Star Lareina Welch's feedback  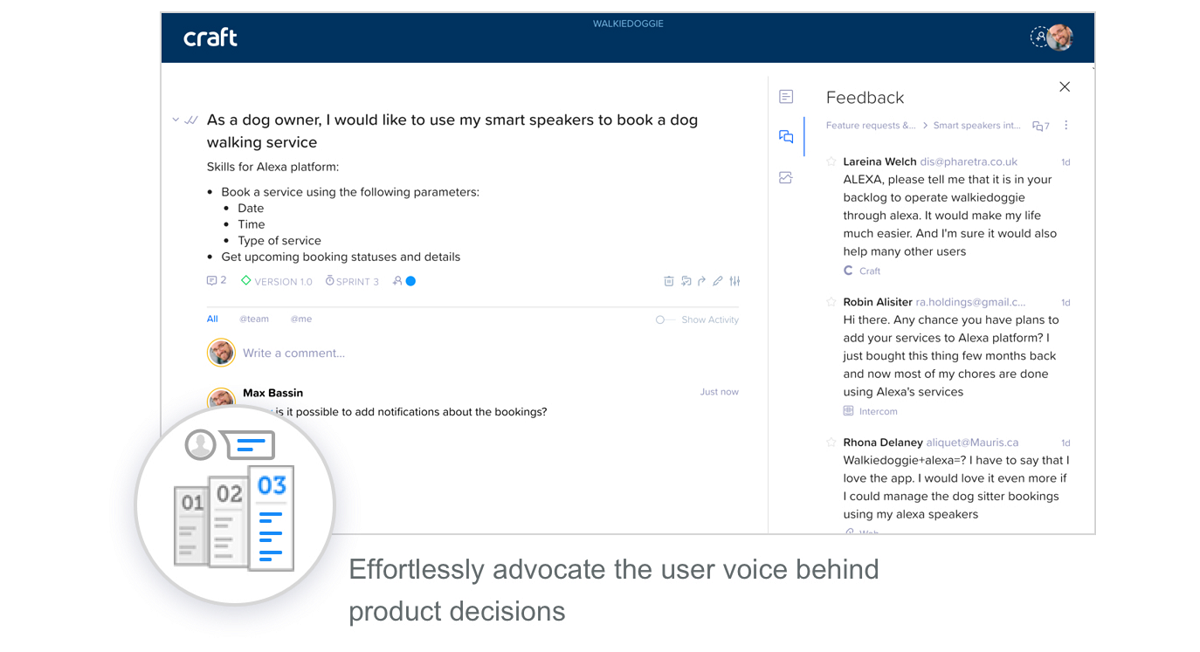pyautogui.click(x=831, y=162)
